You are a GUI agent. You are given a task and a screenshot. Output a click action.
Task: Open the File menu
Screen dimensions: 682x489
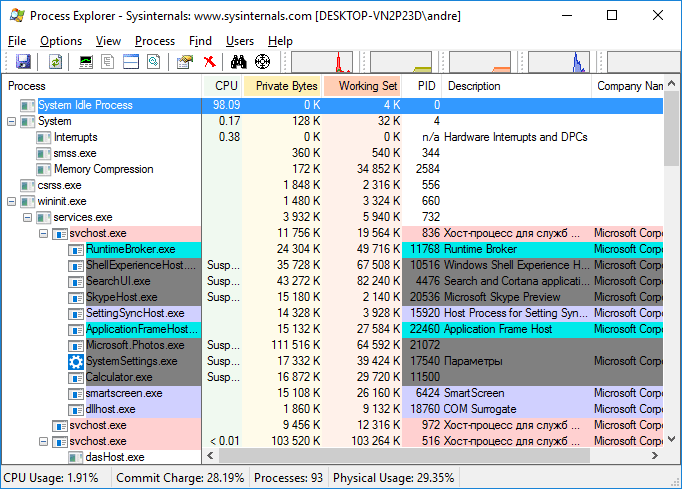17,41
